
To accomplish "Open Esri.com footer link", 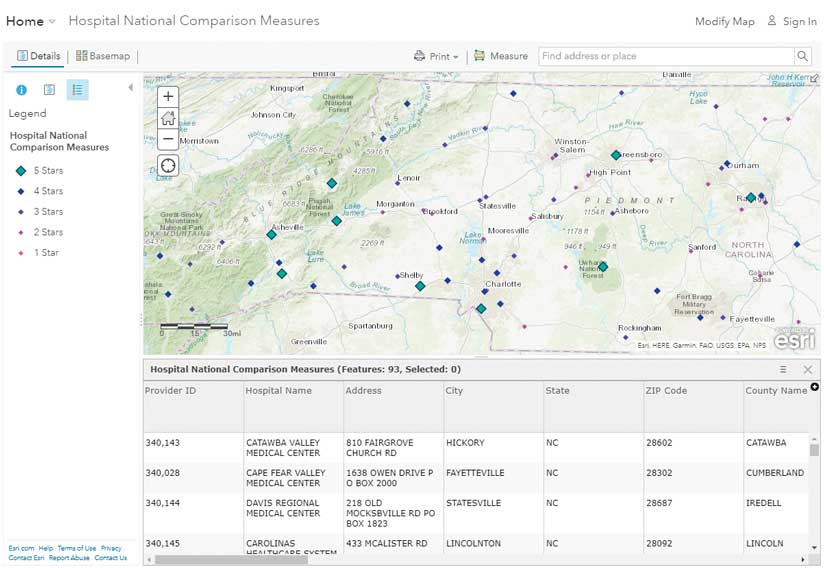I will pyautogui.click(x=21, y=548).
